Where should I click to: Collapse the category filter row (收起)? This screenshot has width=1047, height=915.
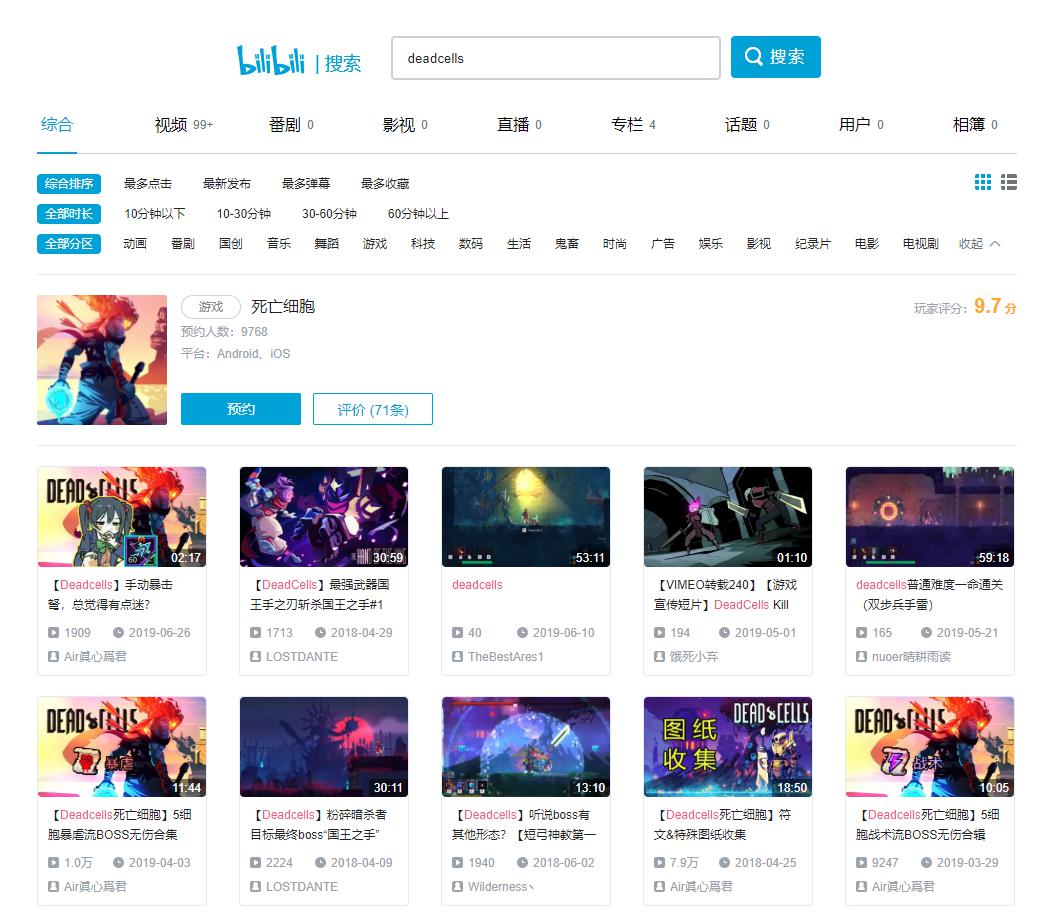[979, 244]
